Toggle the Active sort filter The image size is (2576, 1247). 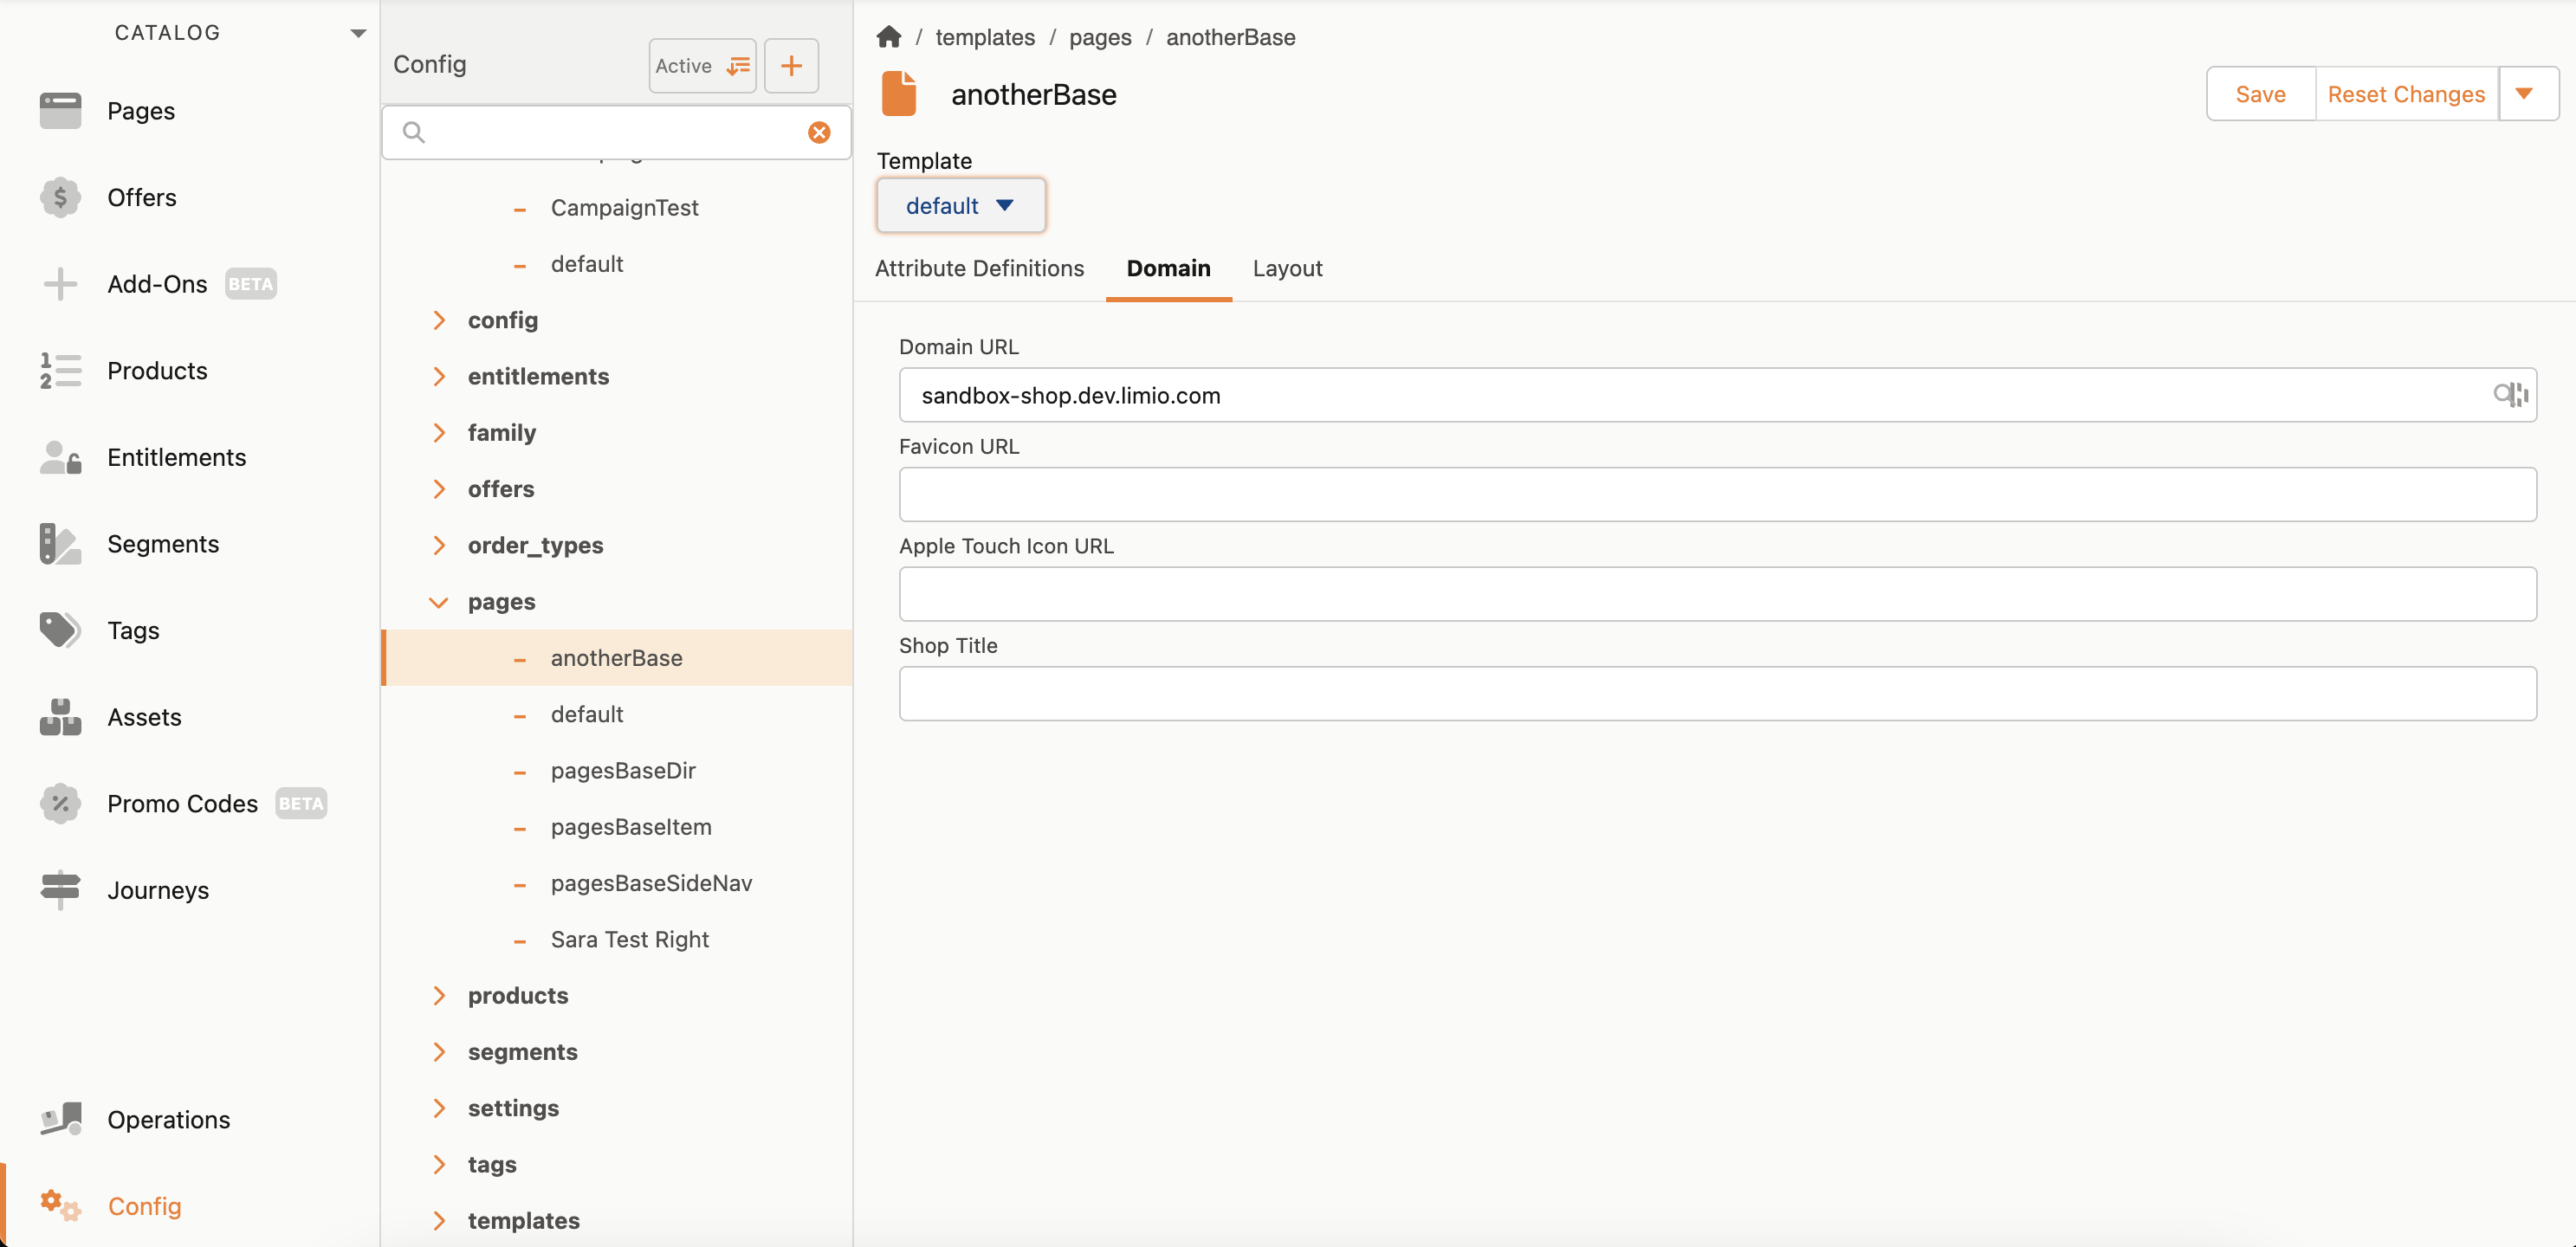coord(702,66)
